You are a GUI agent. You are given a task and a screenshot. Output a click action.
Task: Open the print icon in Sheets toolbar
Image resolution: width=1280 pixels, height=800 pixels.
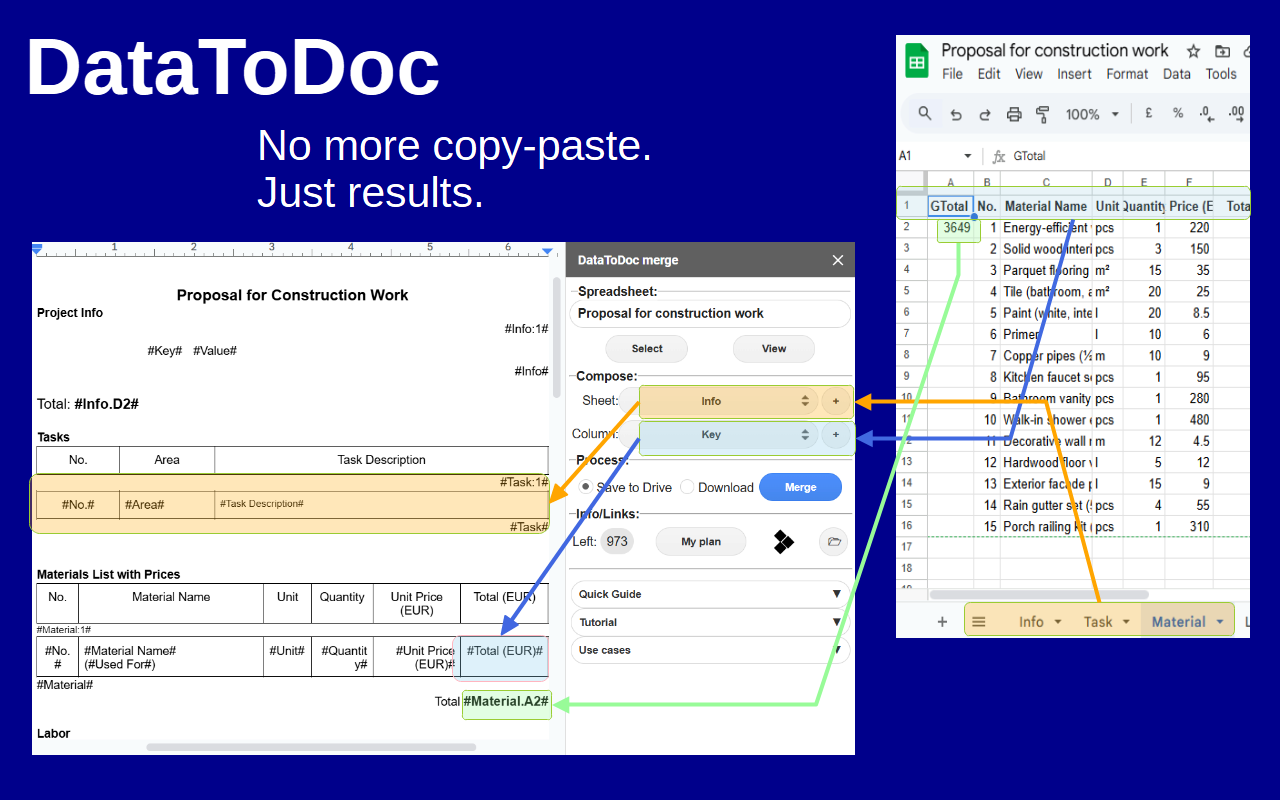(x=1013, y=113)
